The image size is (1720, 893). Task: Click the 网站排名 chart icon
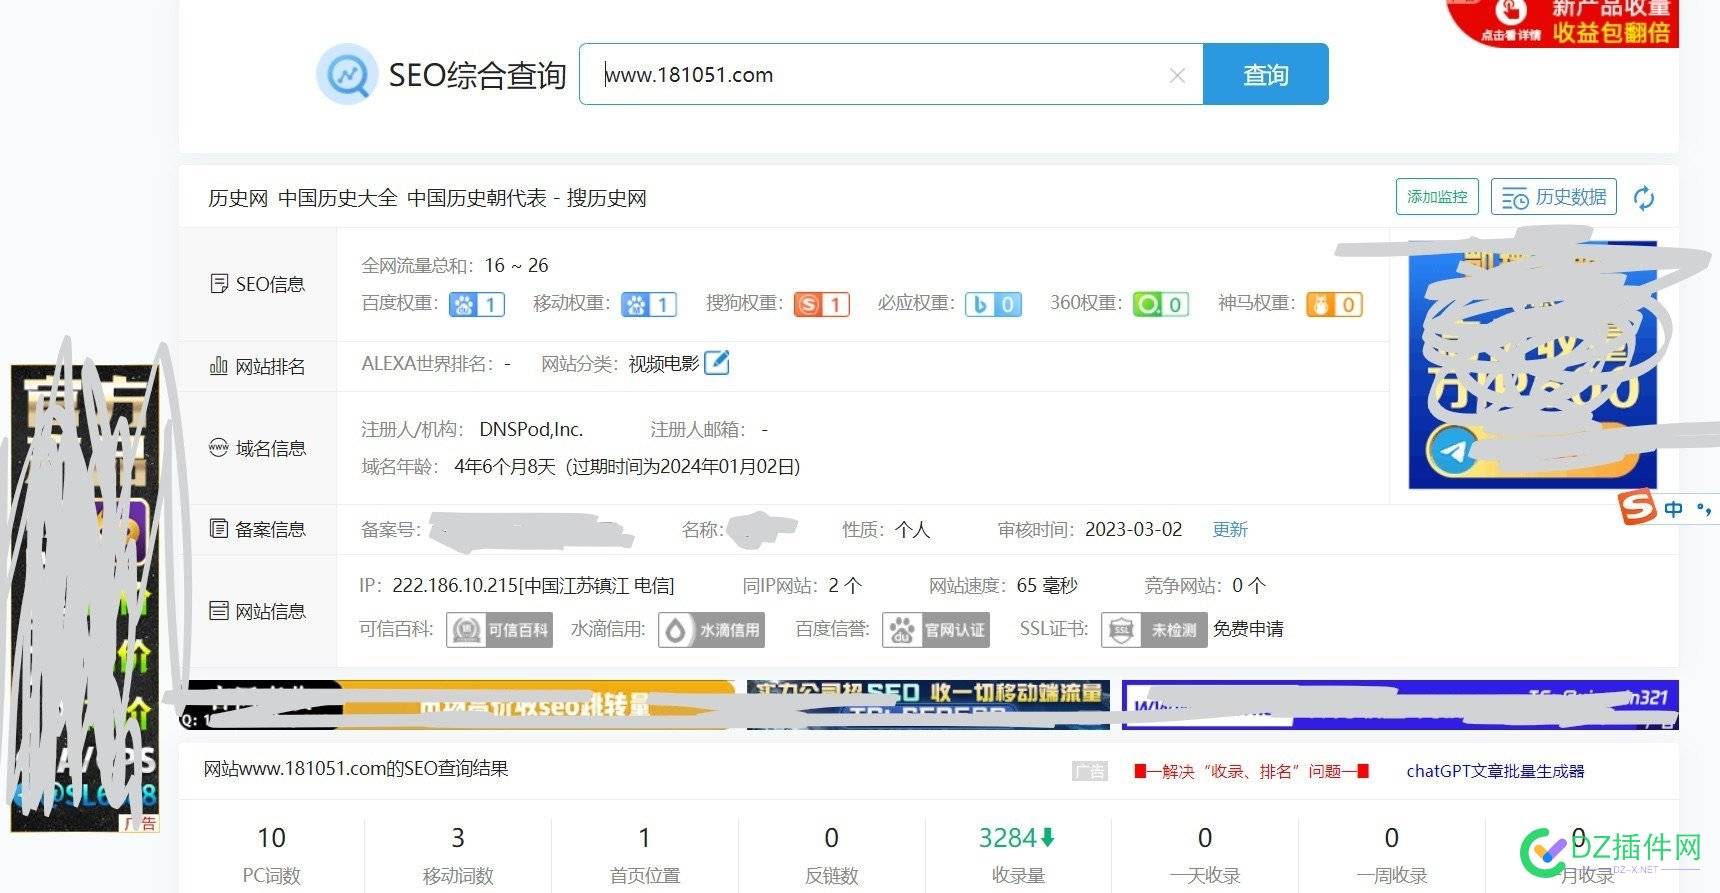tap(219, 366)
